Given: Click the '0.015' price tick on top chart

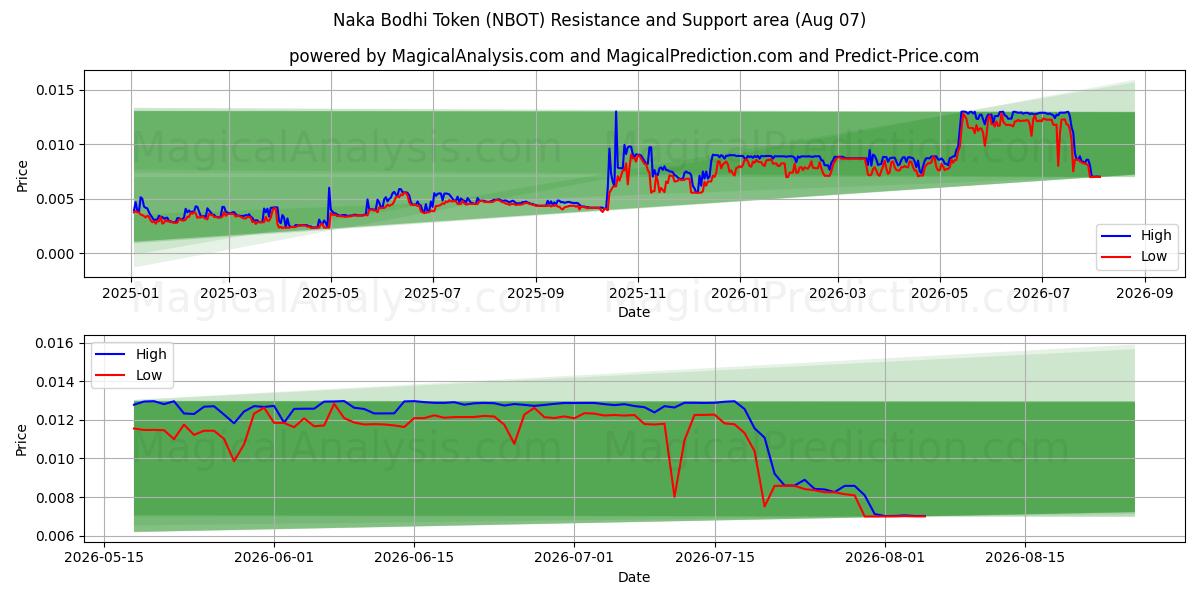Looking at the screenshot, I should click(57, 91).
